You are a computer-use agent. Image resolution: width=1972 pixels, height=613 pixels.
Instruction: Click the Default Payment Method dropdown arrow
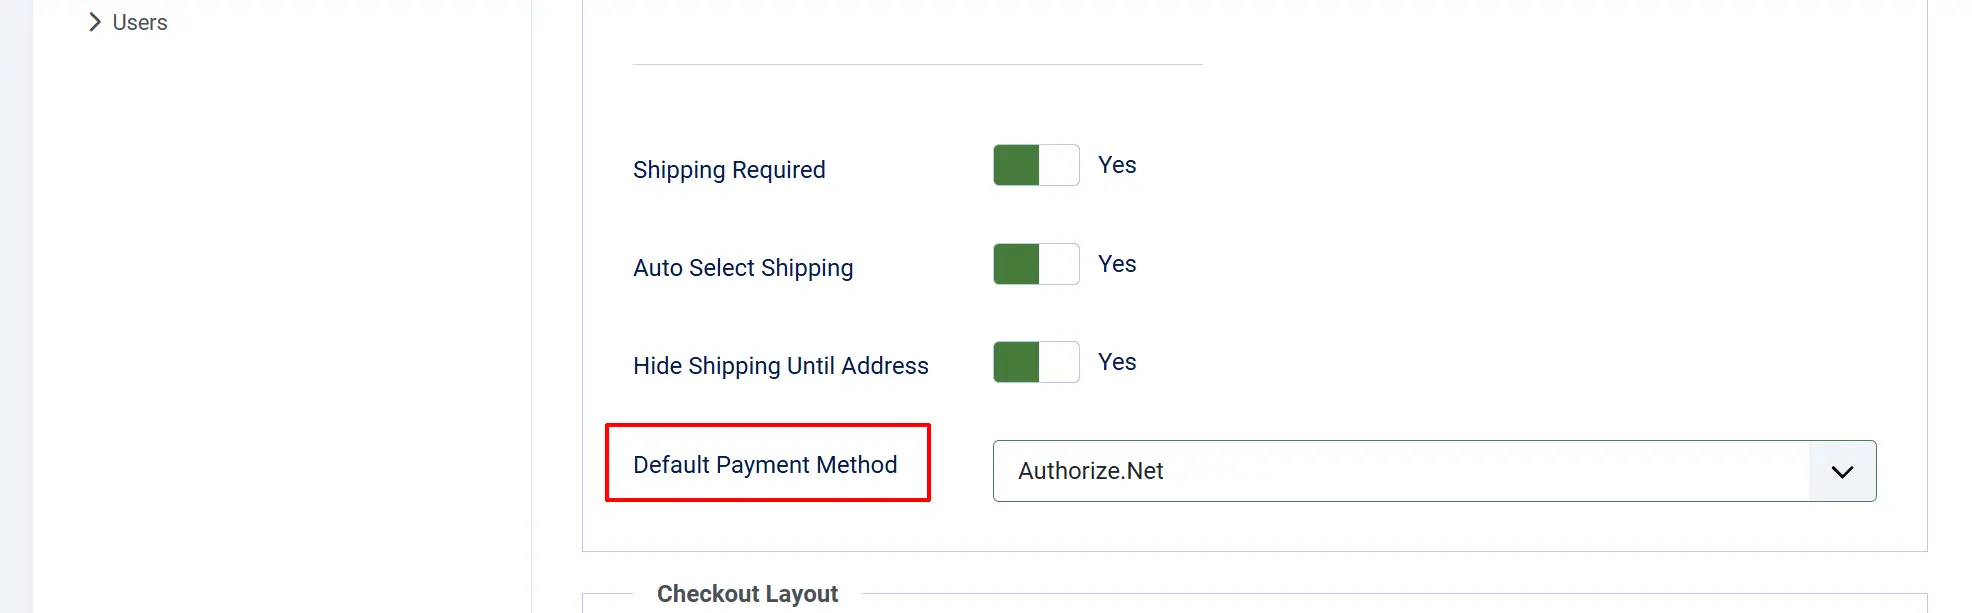coord(1842,471)
